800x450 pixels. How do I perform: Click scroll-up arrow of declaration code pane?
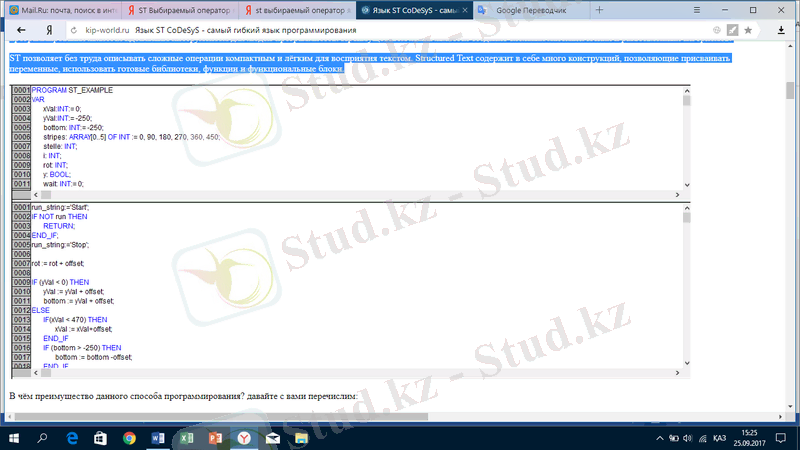pyautogui.click(x=687, y=91)
